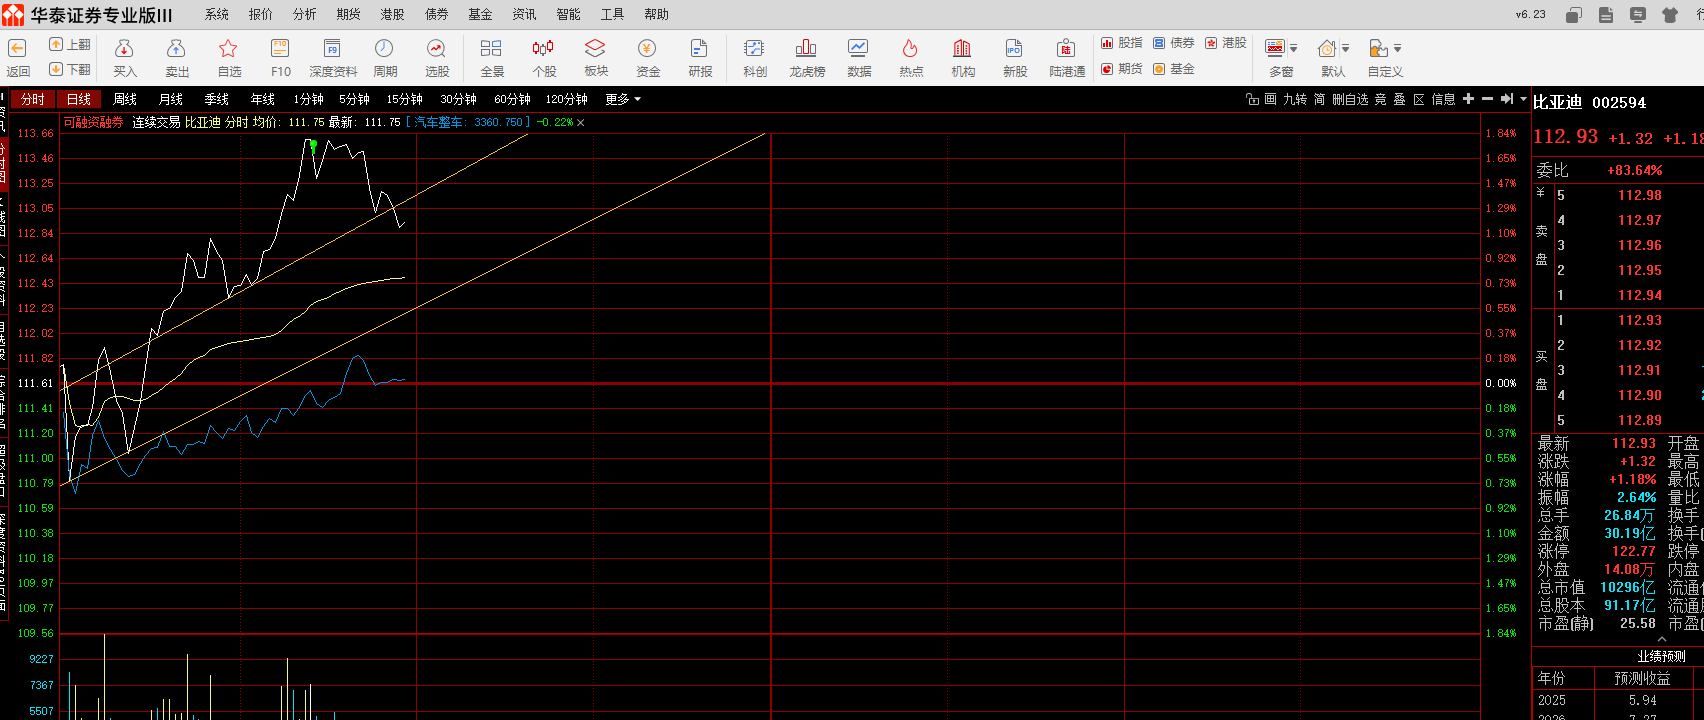Switch to the 周线 weekly tab

tap(125, 99)
